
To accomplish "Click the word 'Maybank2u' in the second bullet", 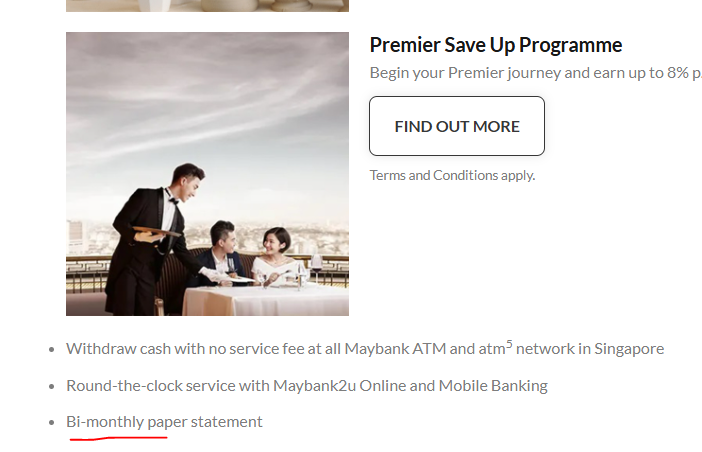I will [314, 386].
